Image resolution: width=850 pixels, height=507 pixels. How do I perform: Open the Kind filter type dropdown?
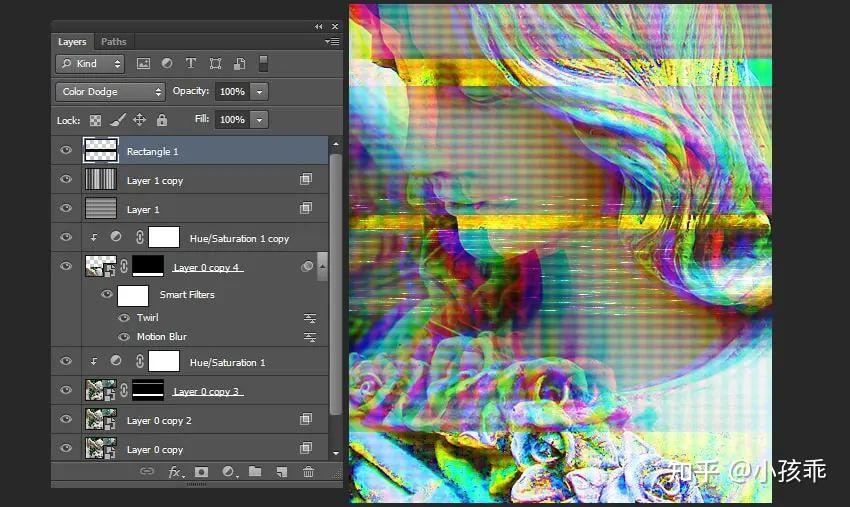click(x=90, y=64)
